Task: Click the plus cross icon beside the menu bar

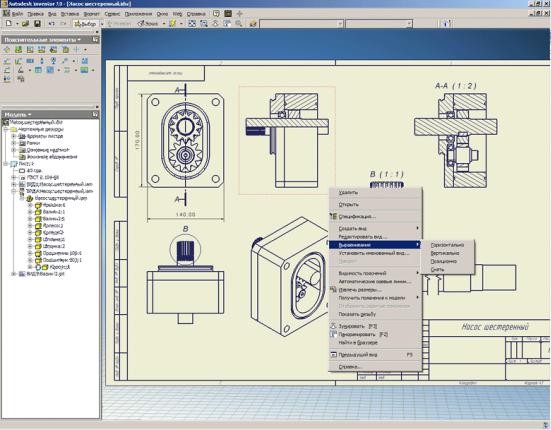Action: (x=240, y=14)
